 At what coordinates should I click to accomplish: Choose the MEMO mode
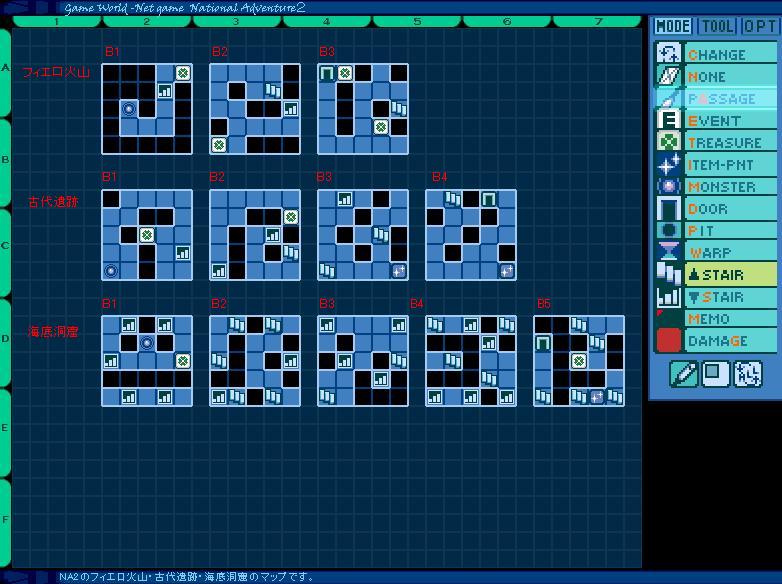pos(716,318)
